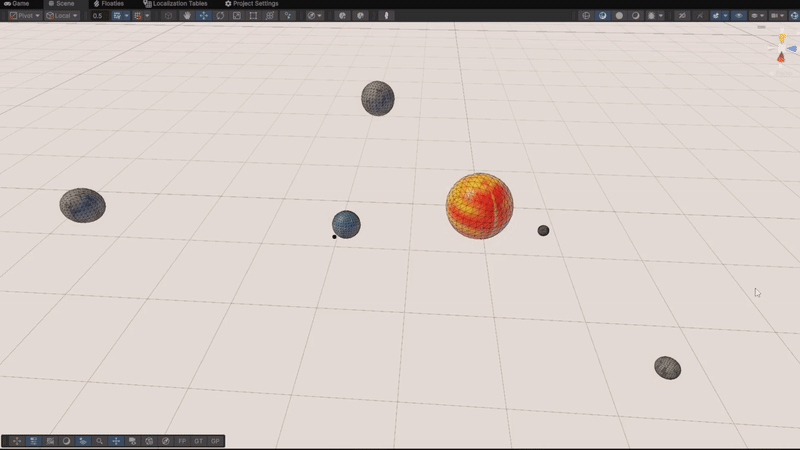
Task: Open the Pivot handle position dropdown
Action: [x=24, y=16]
